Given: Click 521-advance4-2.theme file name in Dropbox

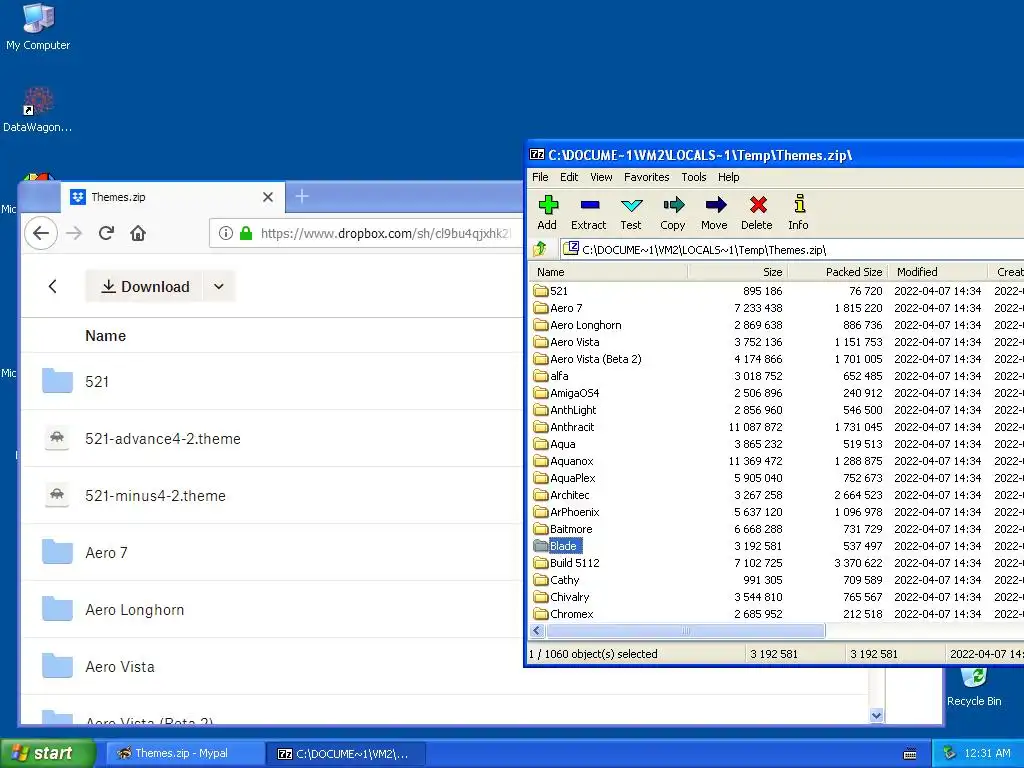Looking at the screenshot, I should (163, 438).
